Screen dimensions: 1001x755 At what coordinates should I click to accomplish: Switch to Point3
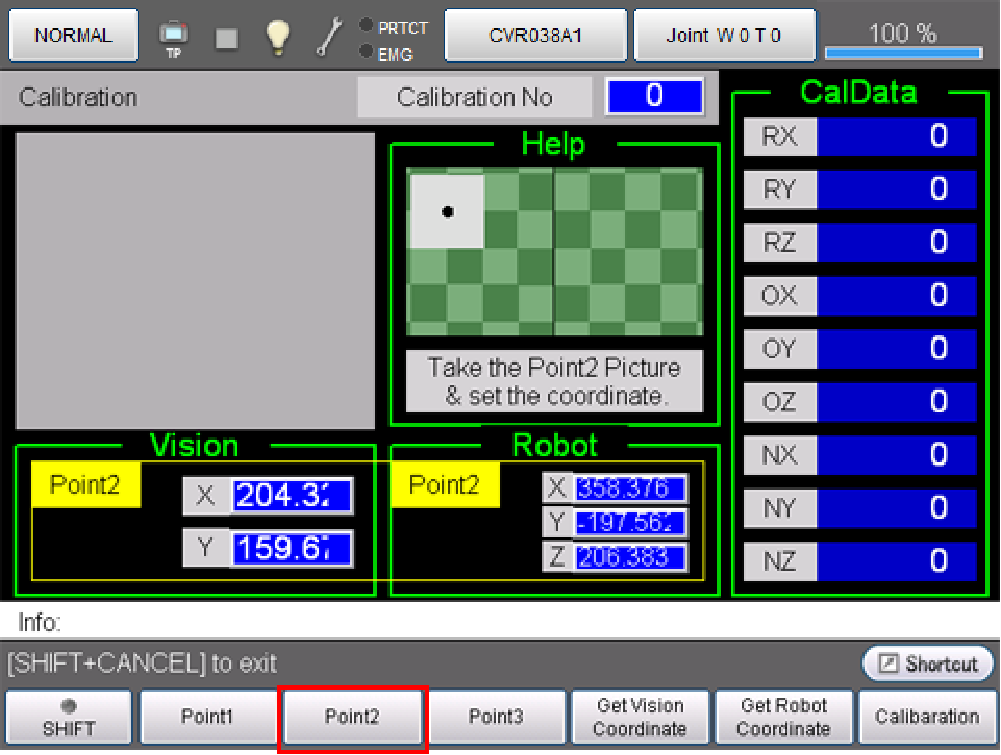[496, 717]
